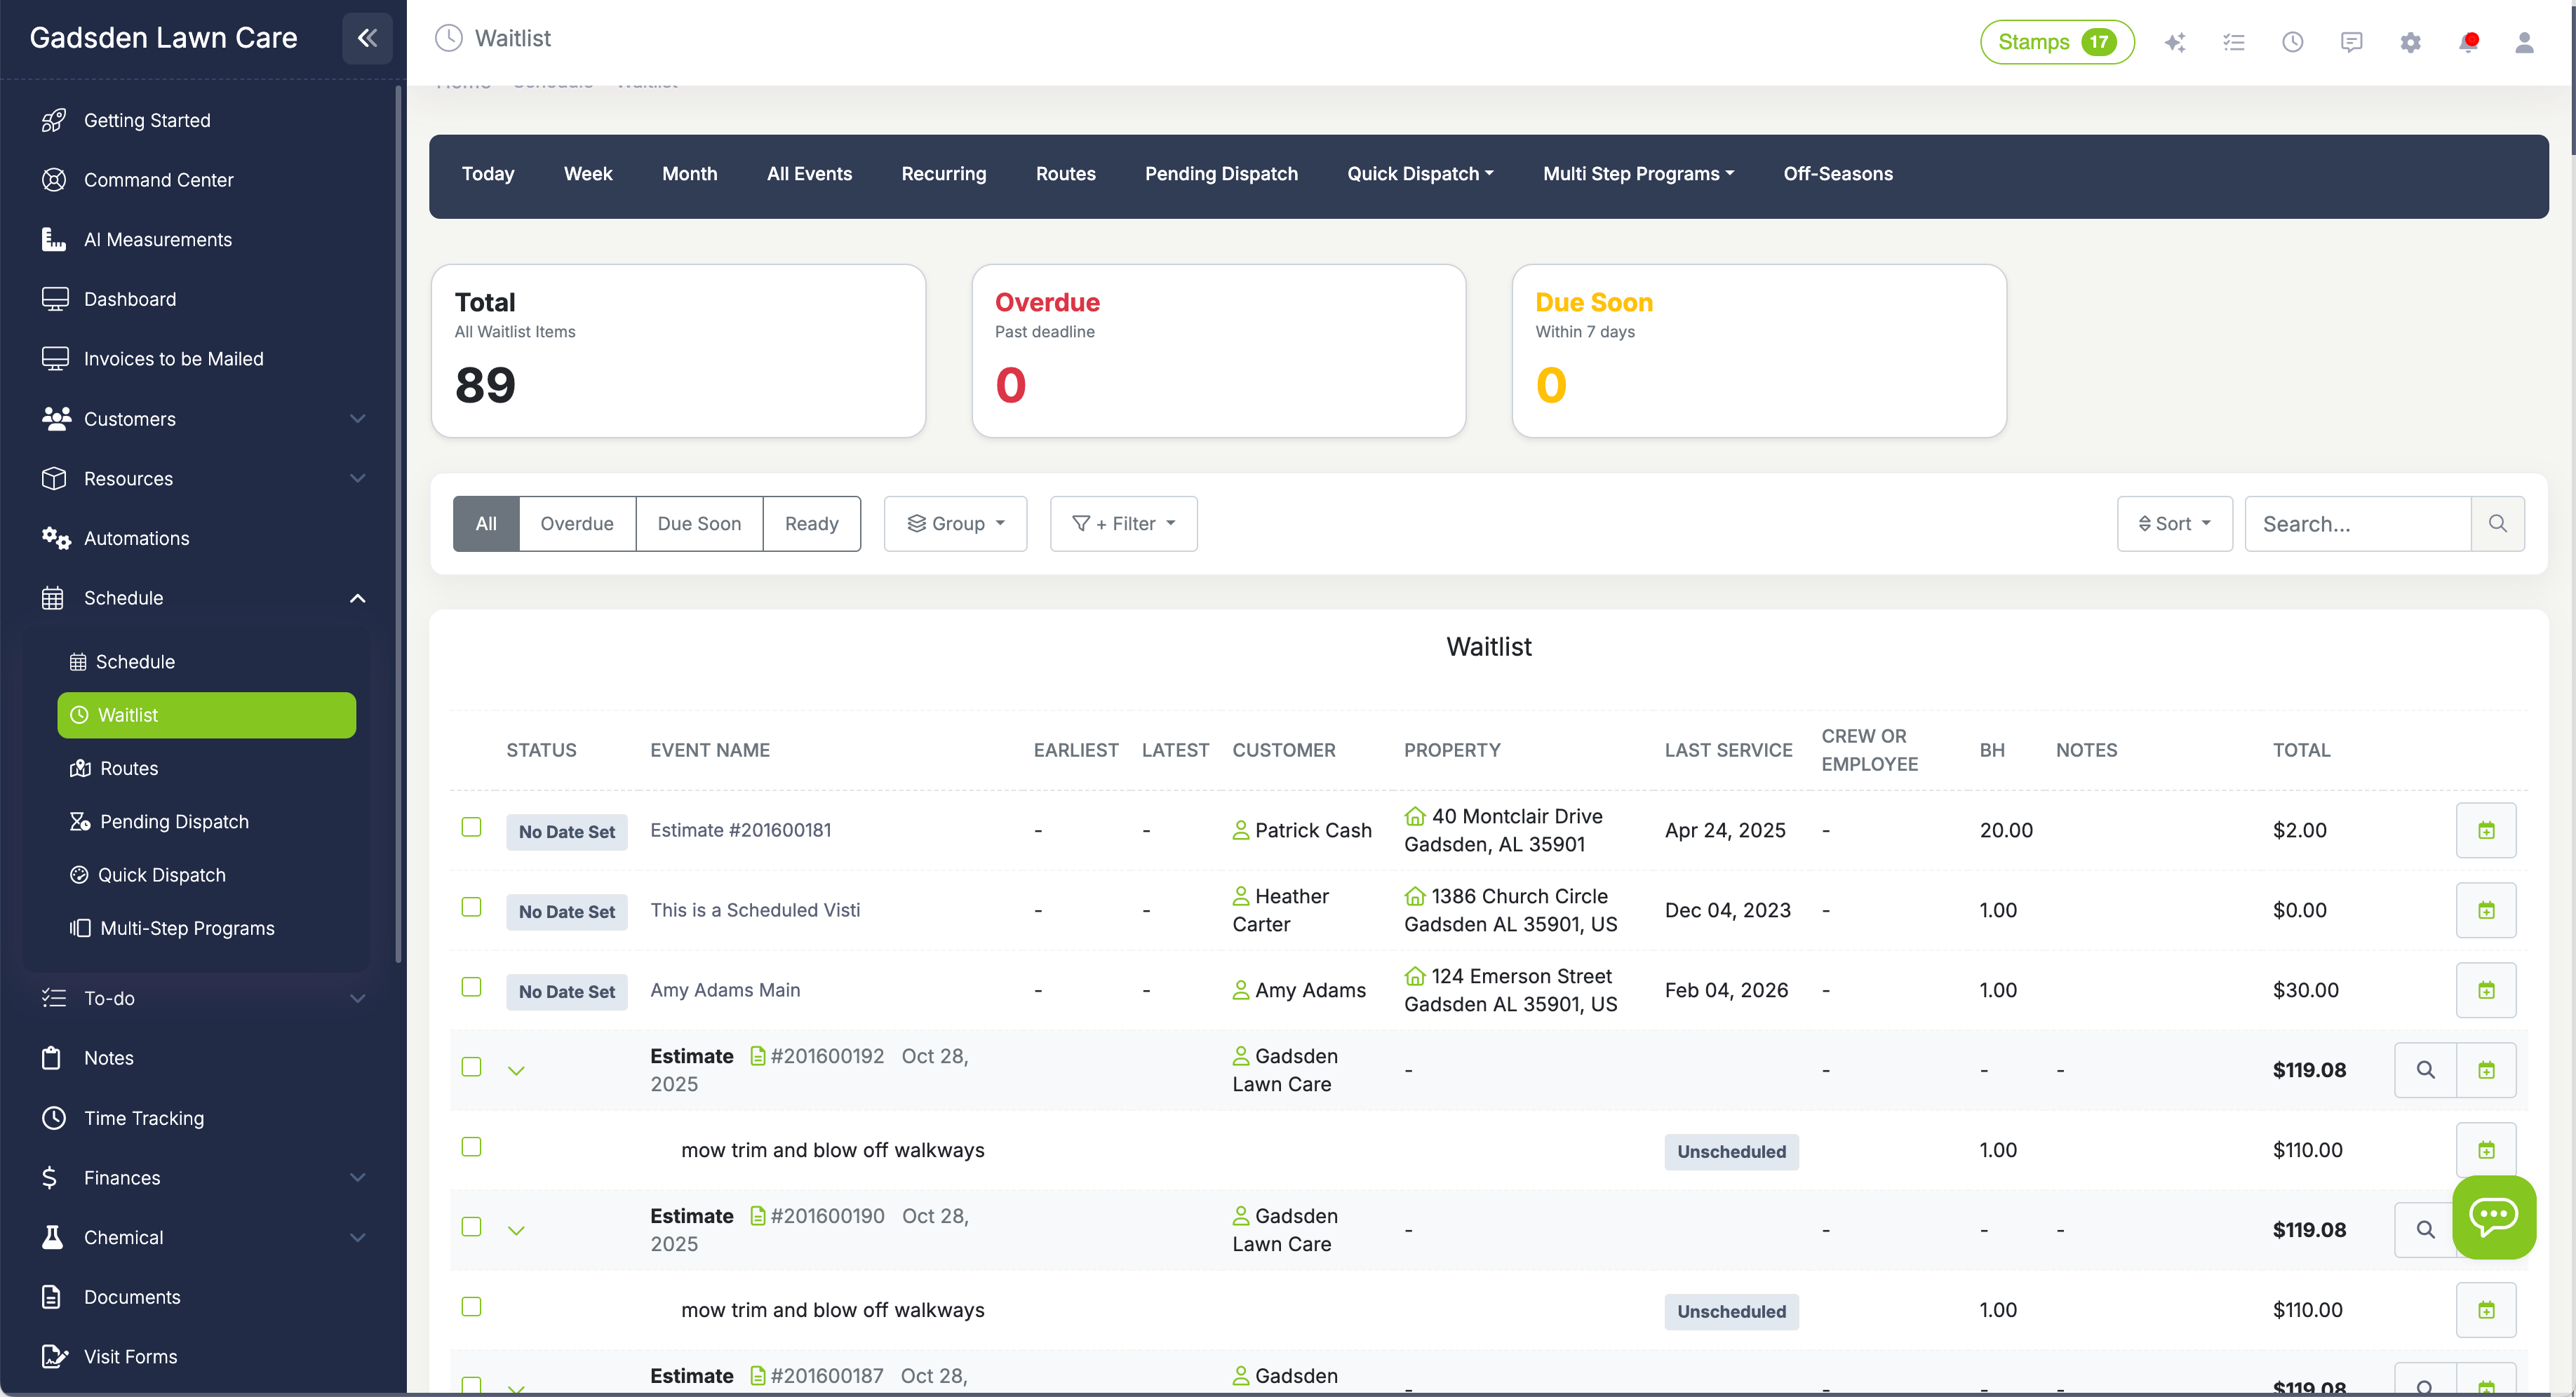
Task: Open the Group dropdown
Action: [x=955, y=523]
